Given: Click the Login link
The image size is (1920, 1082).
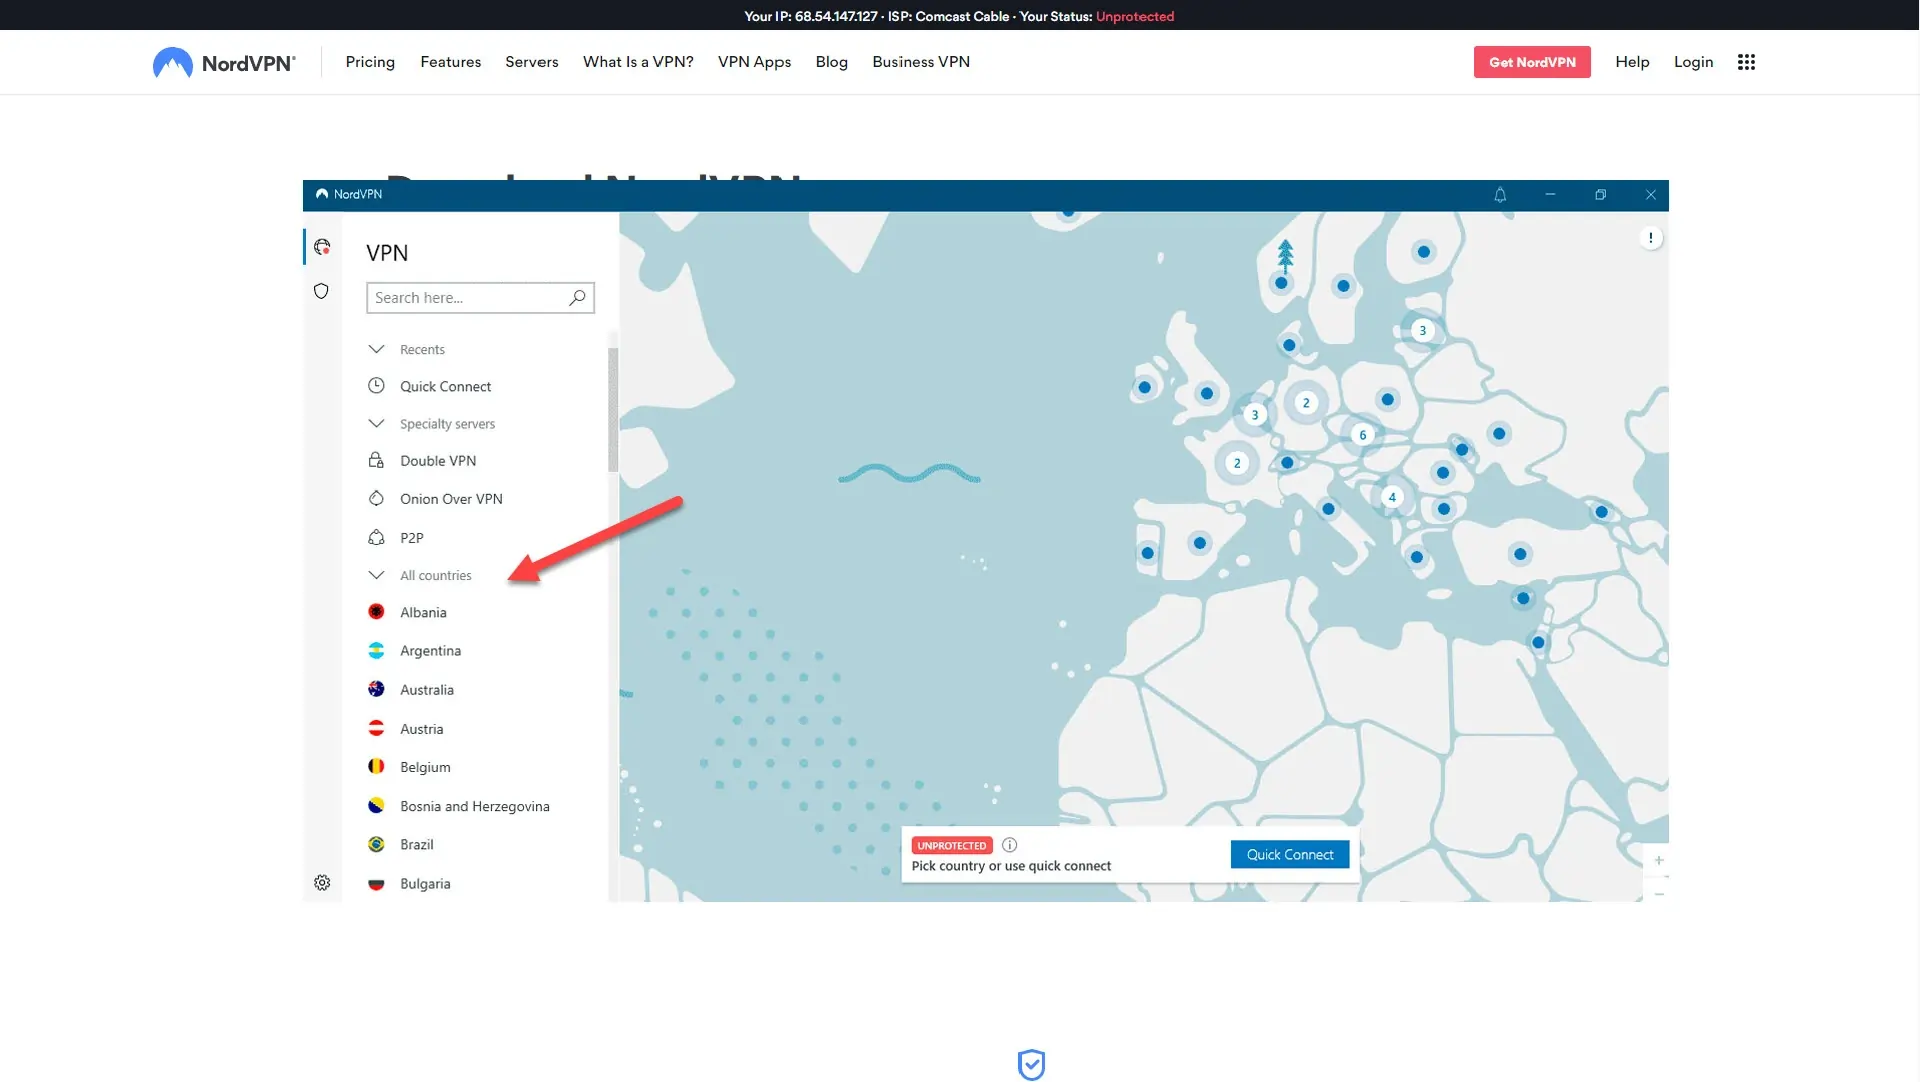Looking at the screenshot, I should (1693, 62).
